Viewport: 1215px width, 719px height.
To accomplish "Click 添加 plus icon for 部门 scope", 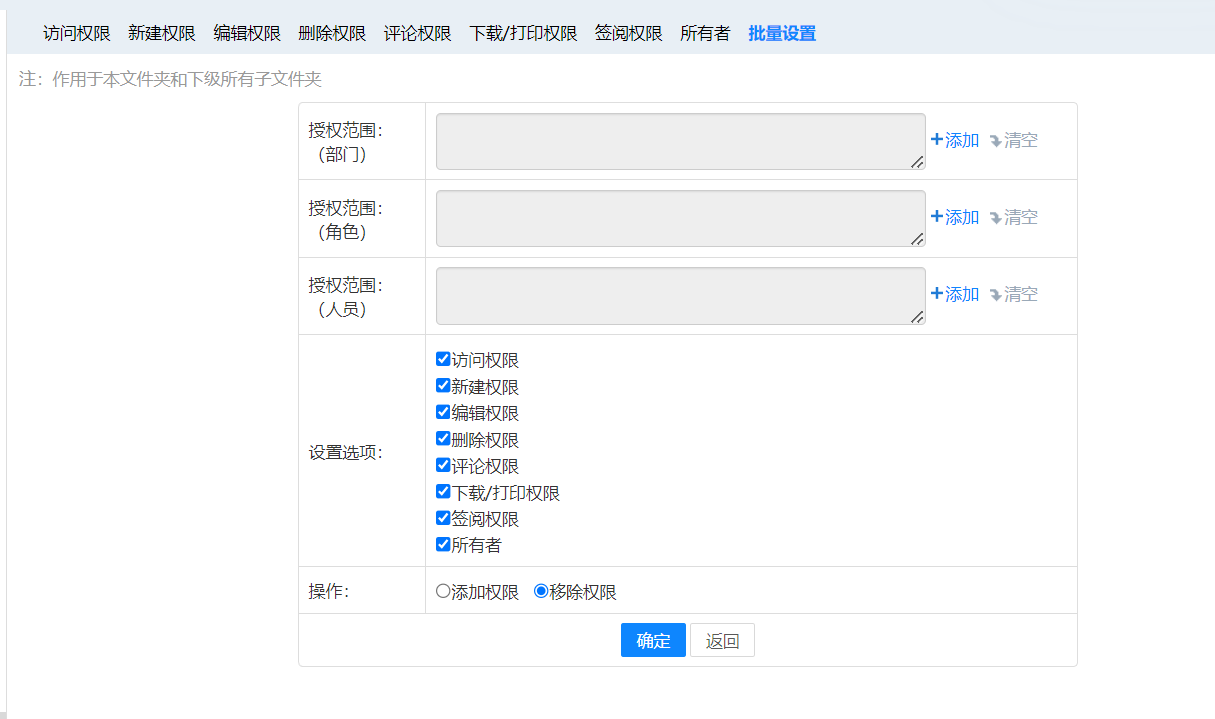I will click(937, 140).
